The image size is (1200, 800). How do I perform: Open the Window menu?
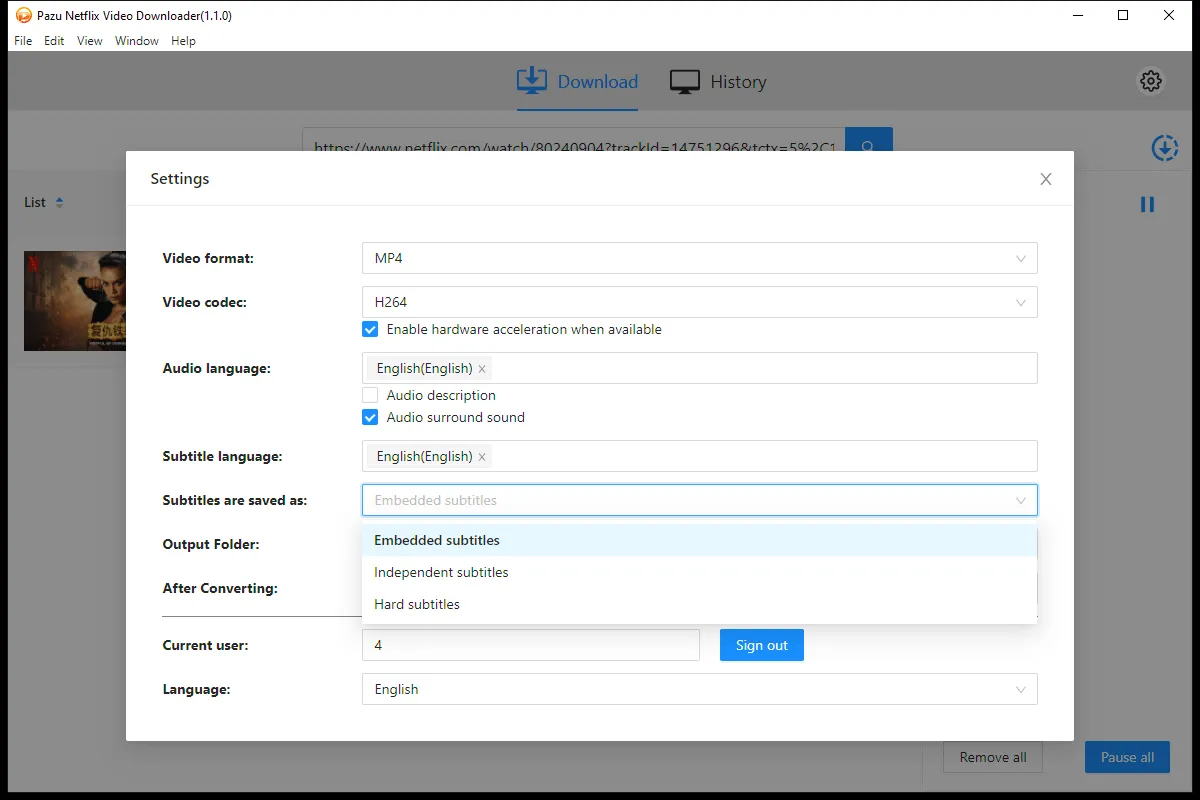coord(137,41)
